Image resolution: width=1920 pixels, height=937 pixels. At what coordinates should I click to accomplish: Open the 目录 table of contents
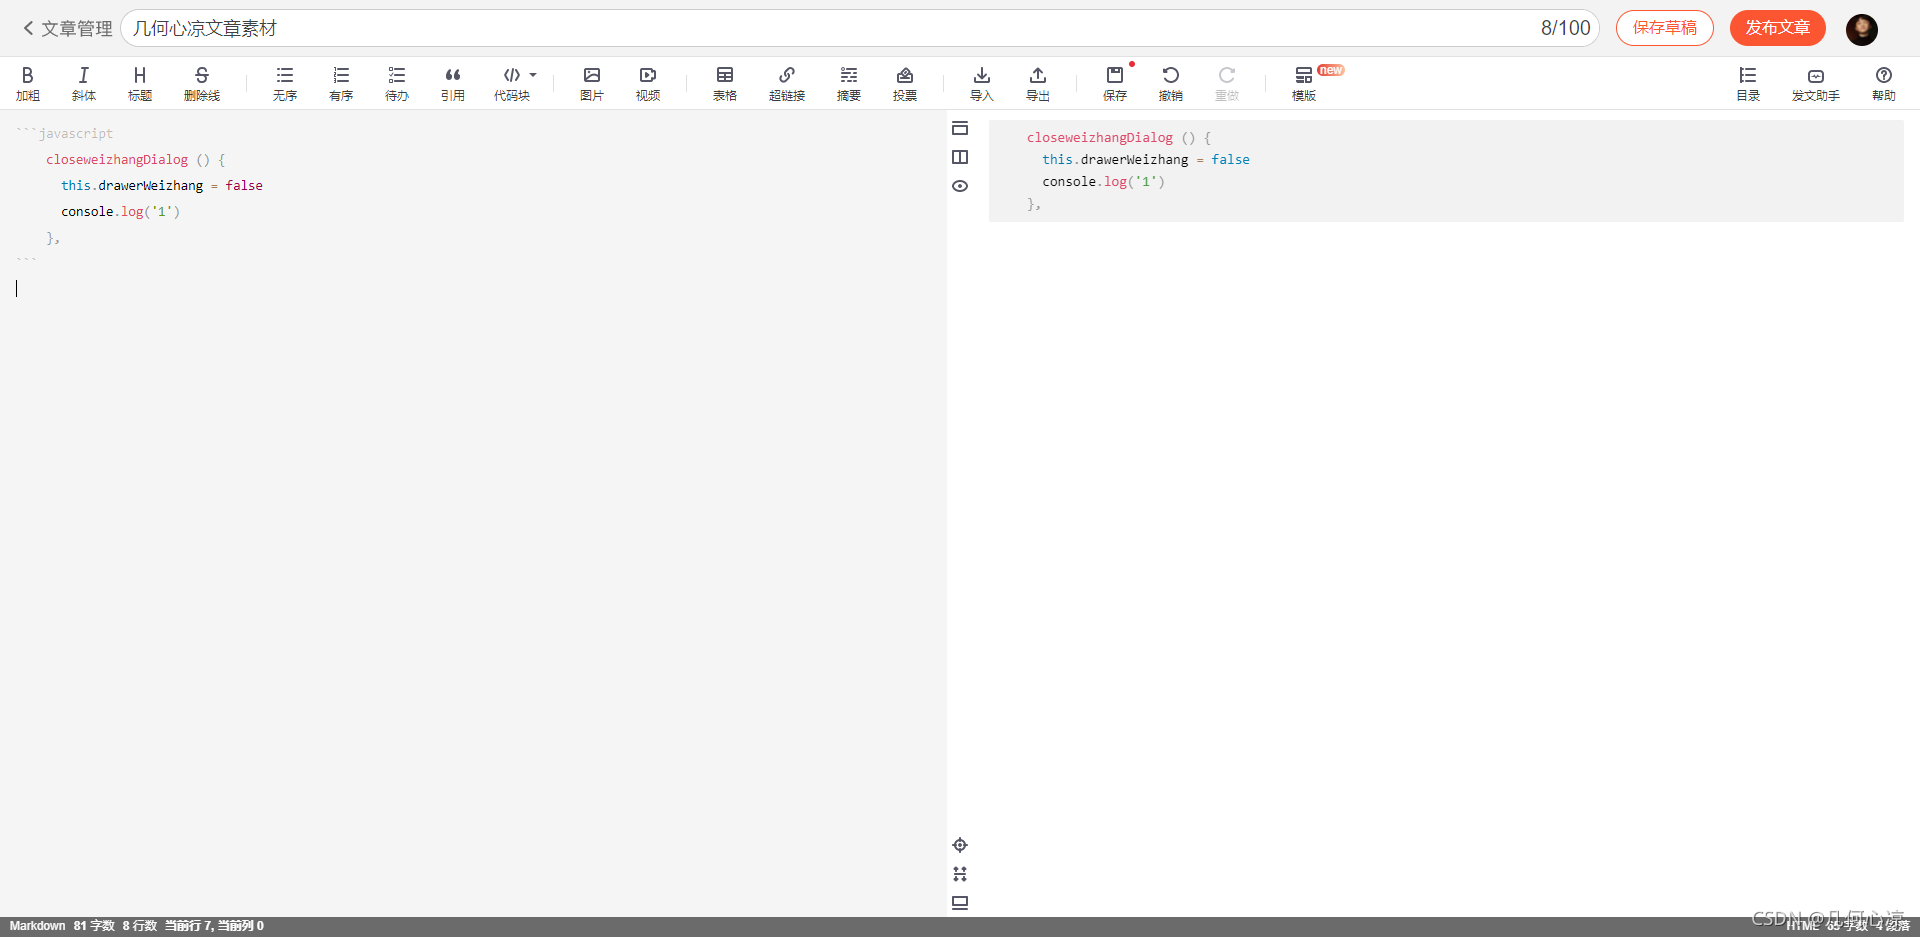coord(1748,83)
